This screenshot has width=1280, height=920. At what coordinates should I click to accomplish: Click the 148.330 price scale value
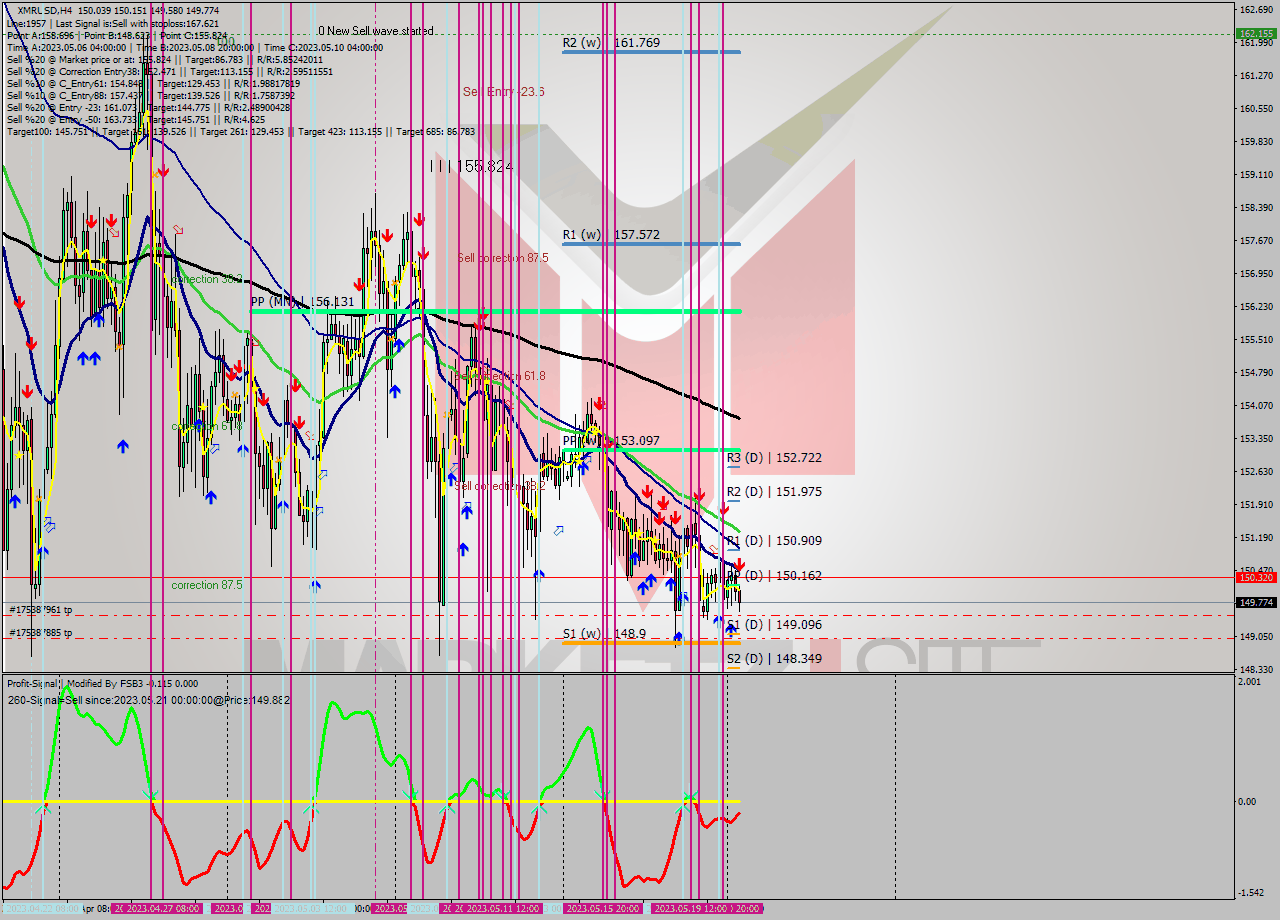(1256, 669)
